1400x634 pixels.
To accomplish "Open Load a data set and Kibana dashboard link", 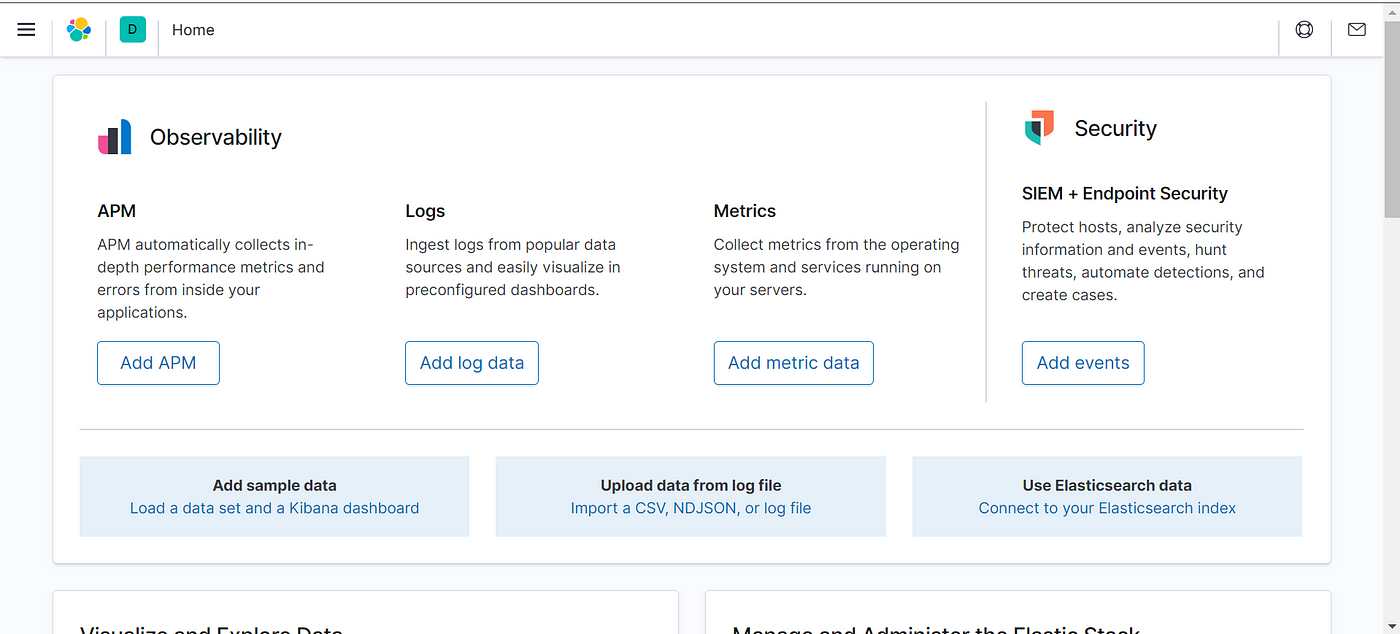I will [x=274, y=508].
